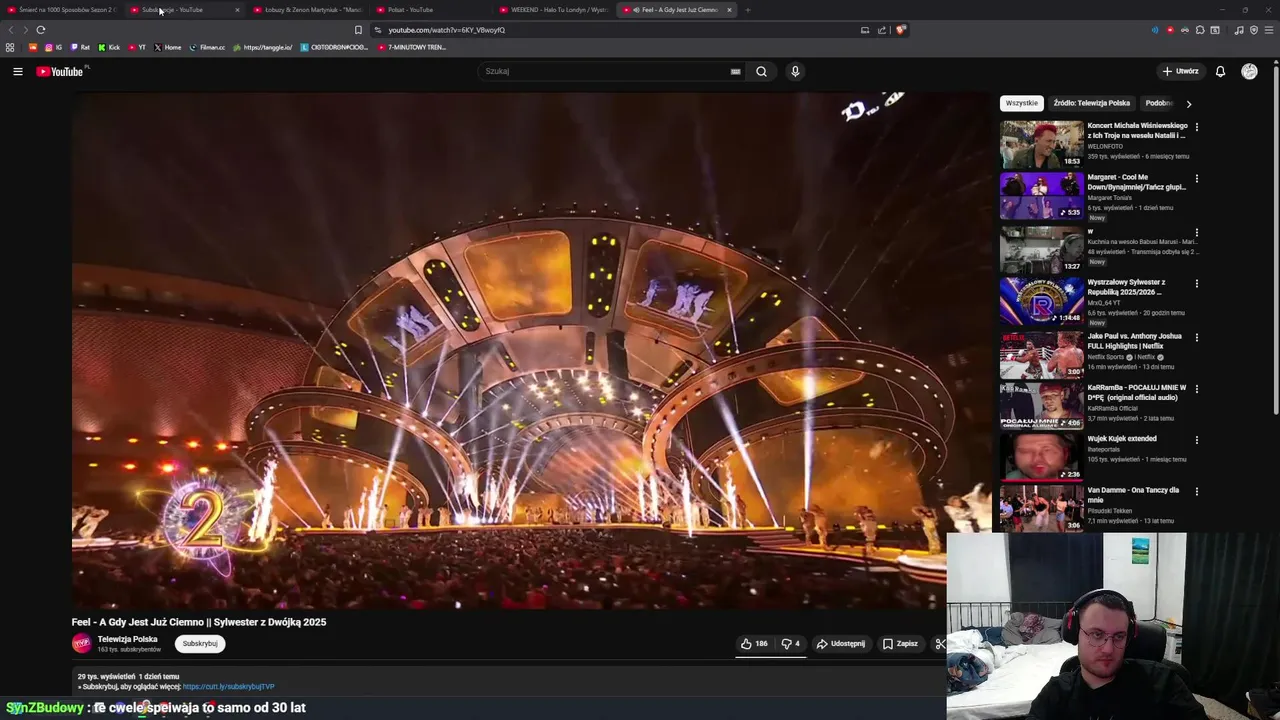This screenshot has width=1280, height=720.
Task: Switch to 'Łobuzy & Zenon Martyniuk' tab
Action: coord(306,10)
